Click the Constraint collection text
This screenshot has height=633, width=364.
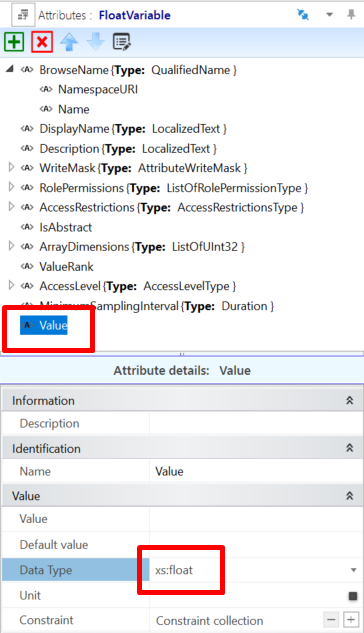click(209, 620)
